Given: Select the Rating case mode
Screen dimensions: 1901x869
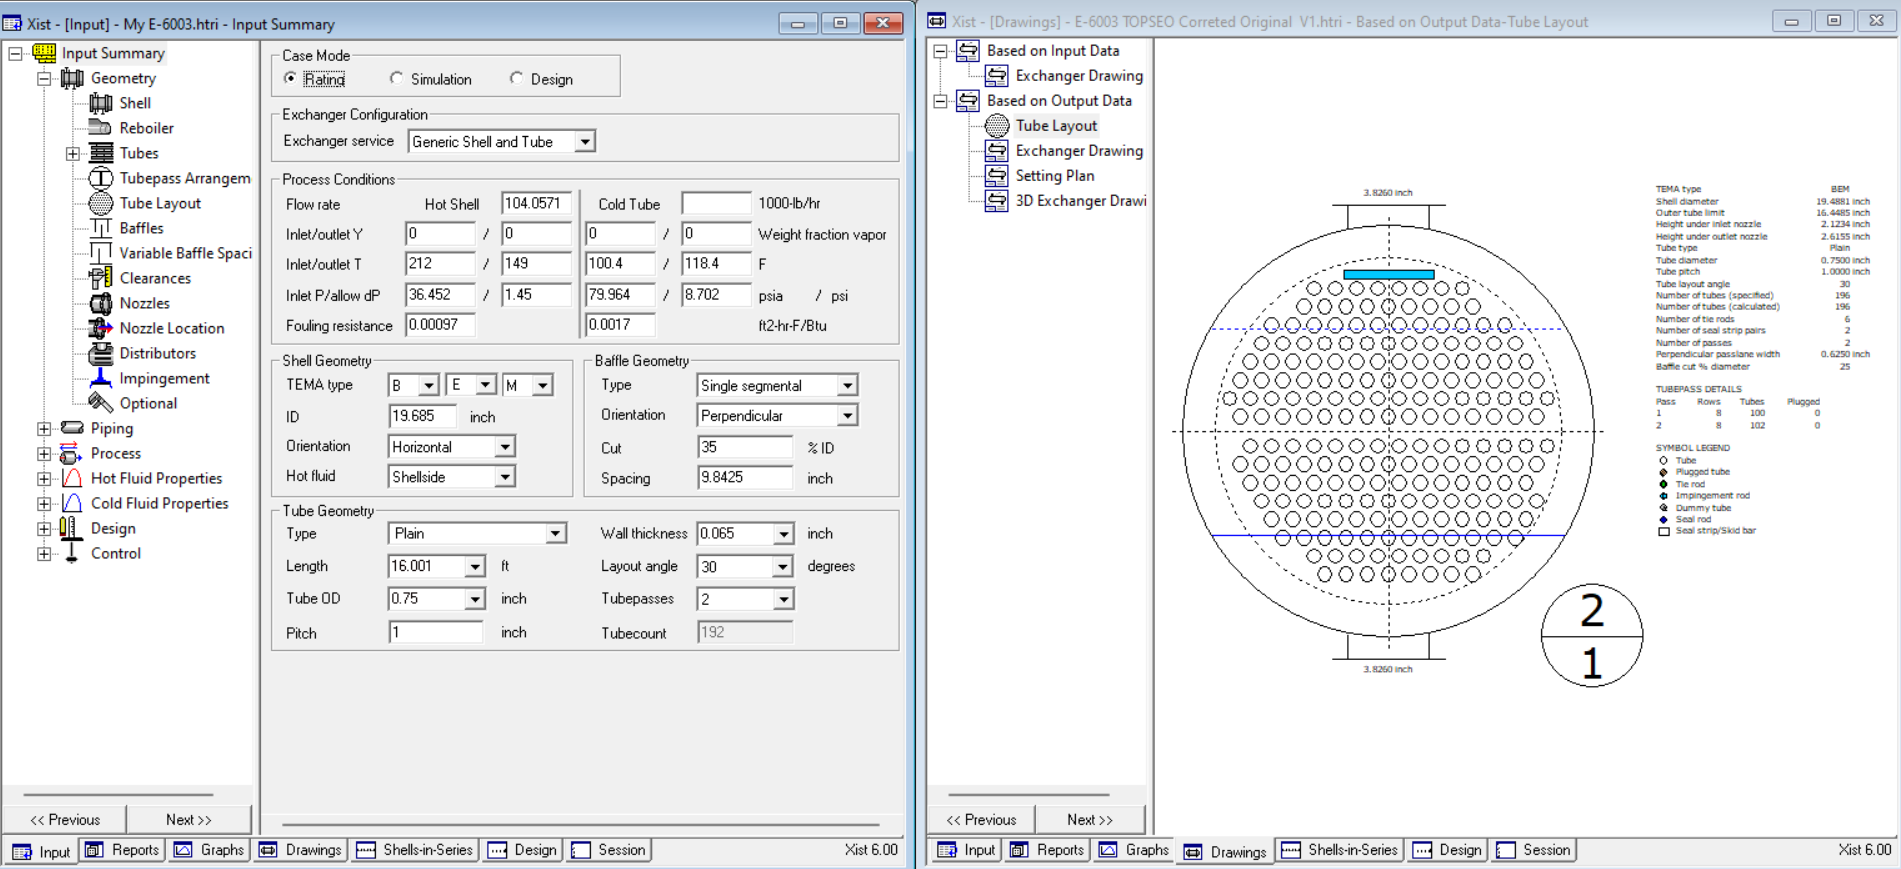Looking at the screenshot, I should (x=291, y=79).
